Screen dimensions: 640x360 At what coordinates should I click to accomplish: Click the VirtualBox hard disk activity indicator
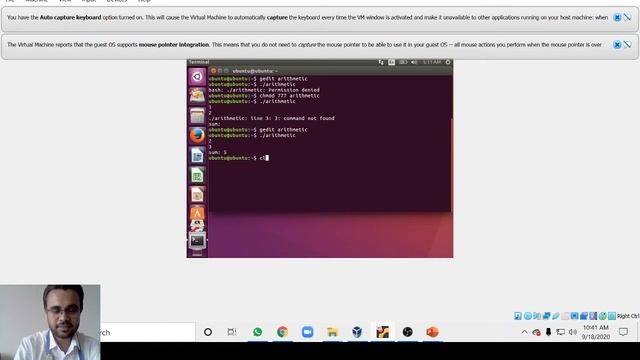518,316
